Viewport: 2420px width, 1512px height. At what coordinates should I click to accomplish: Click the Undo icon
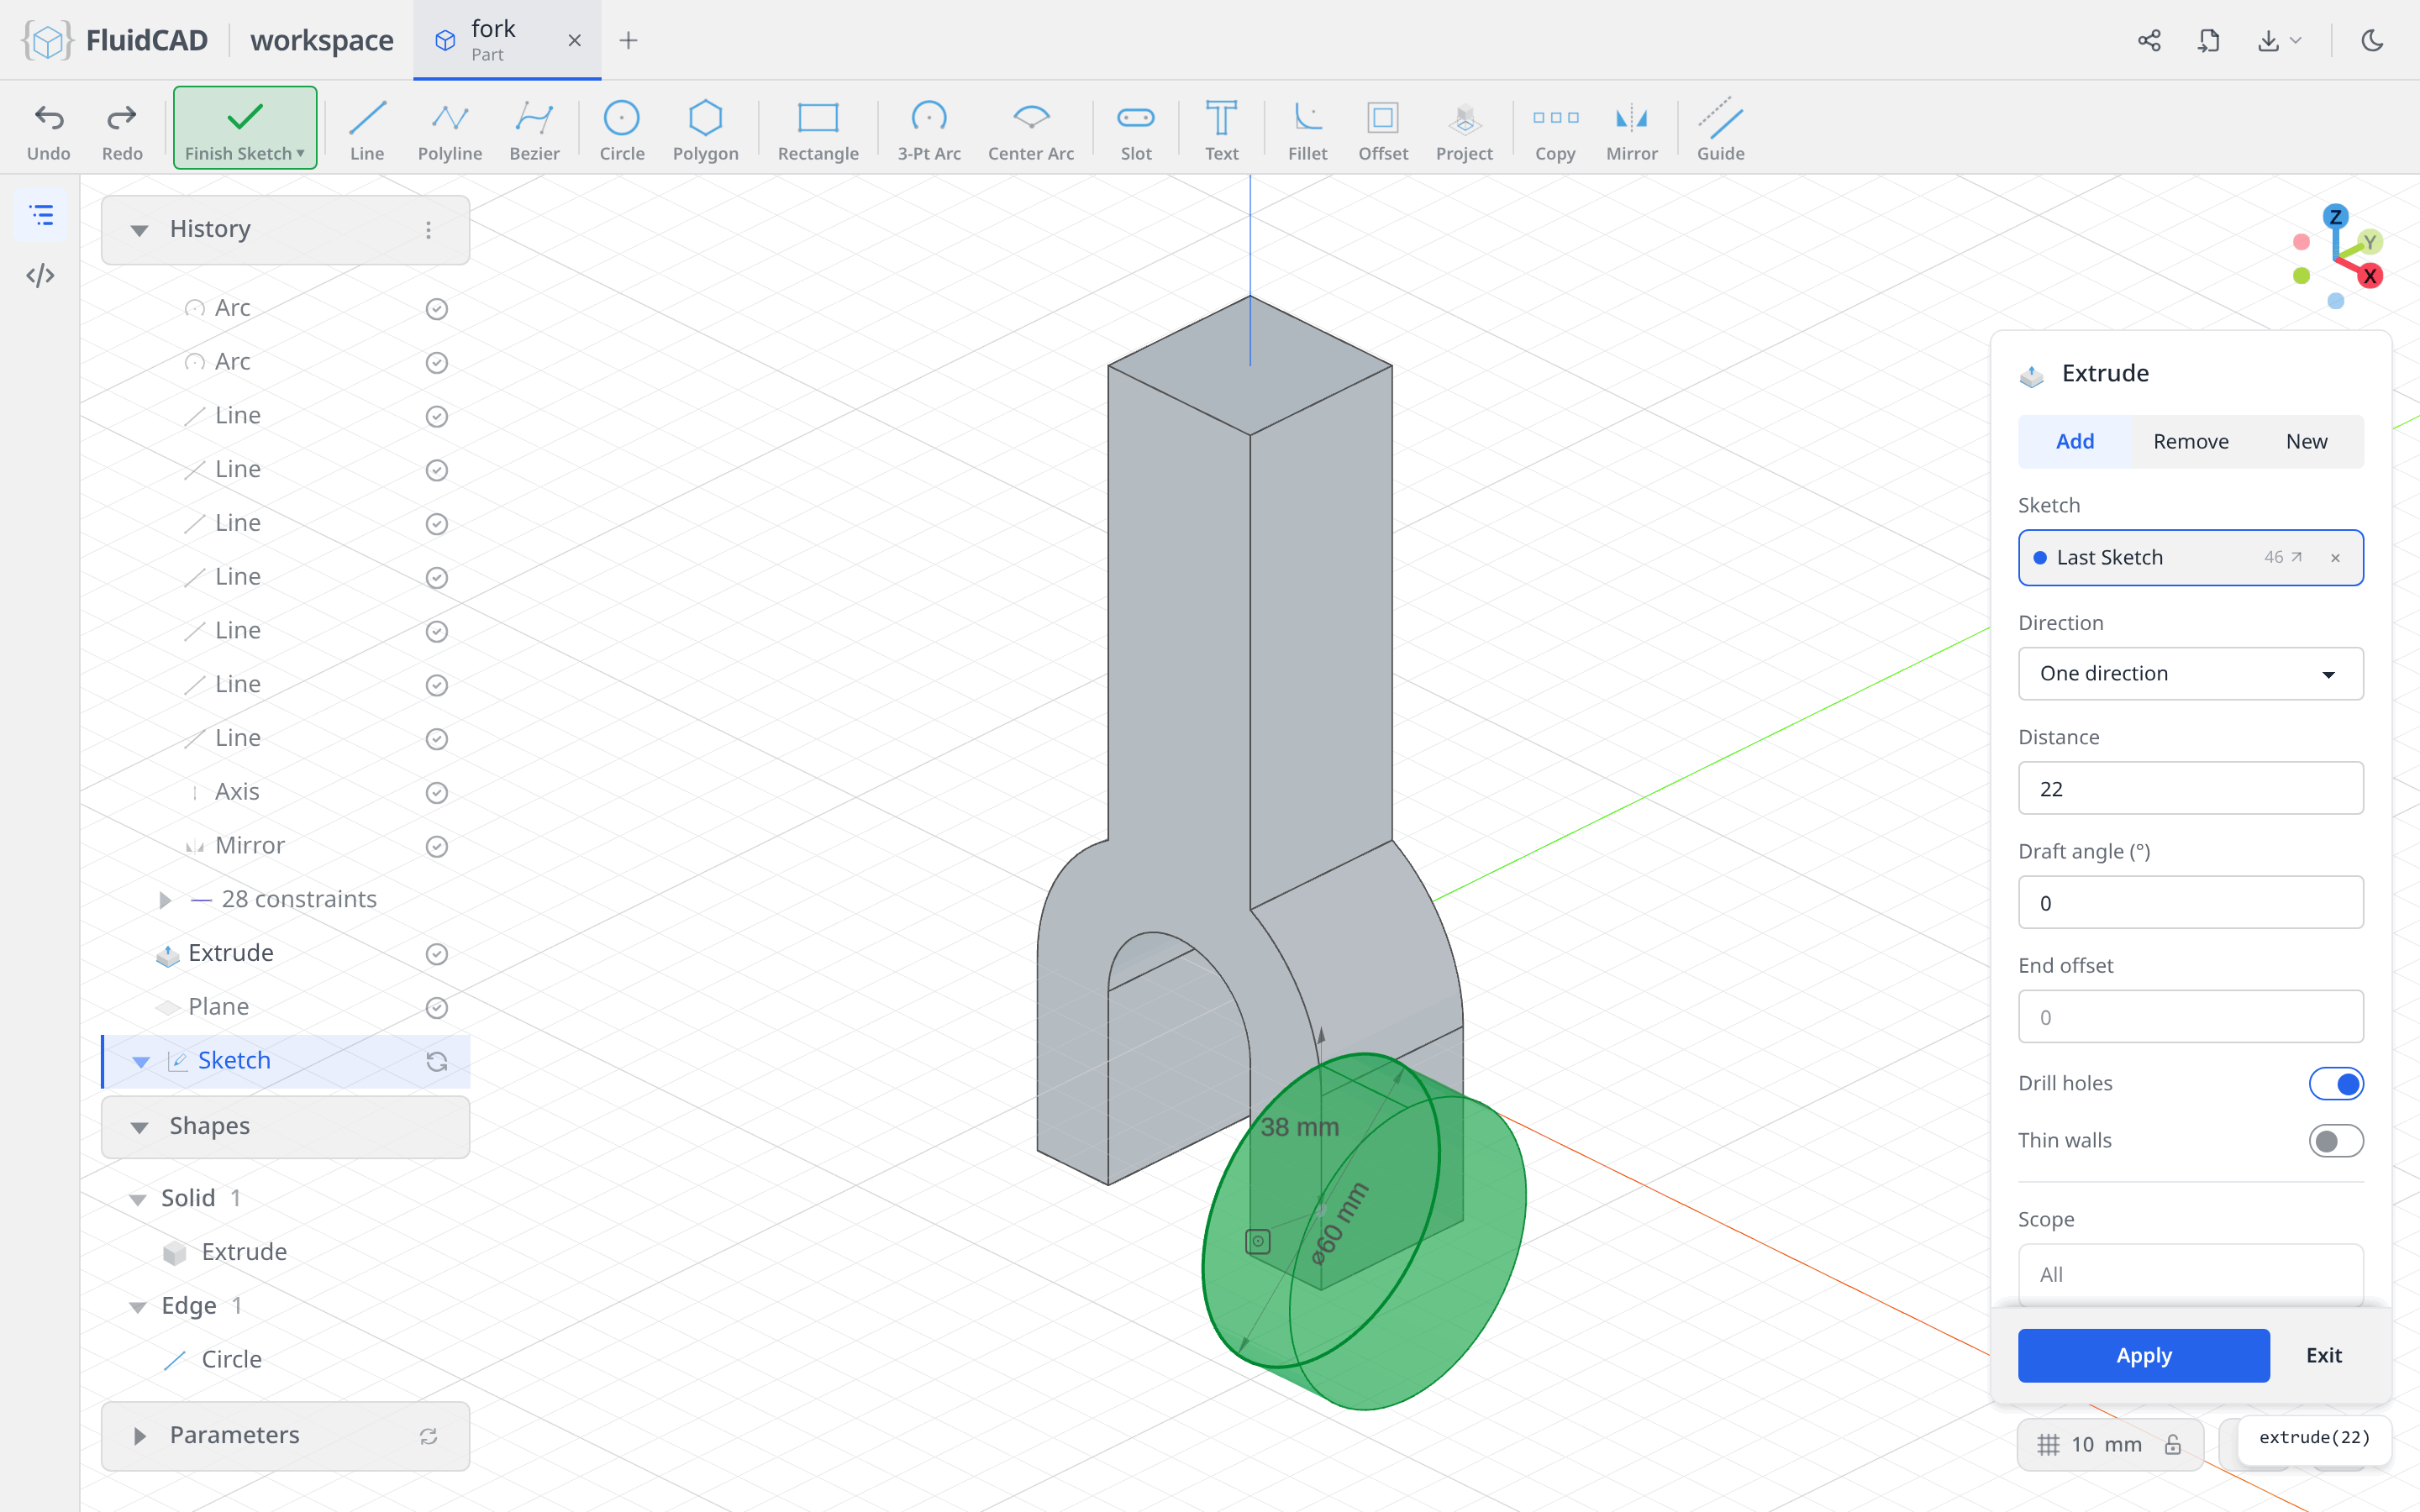click(x=48, y=118)
